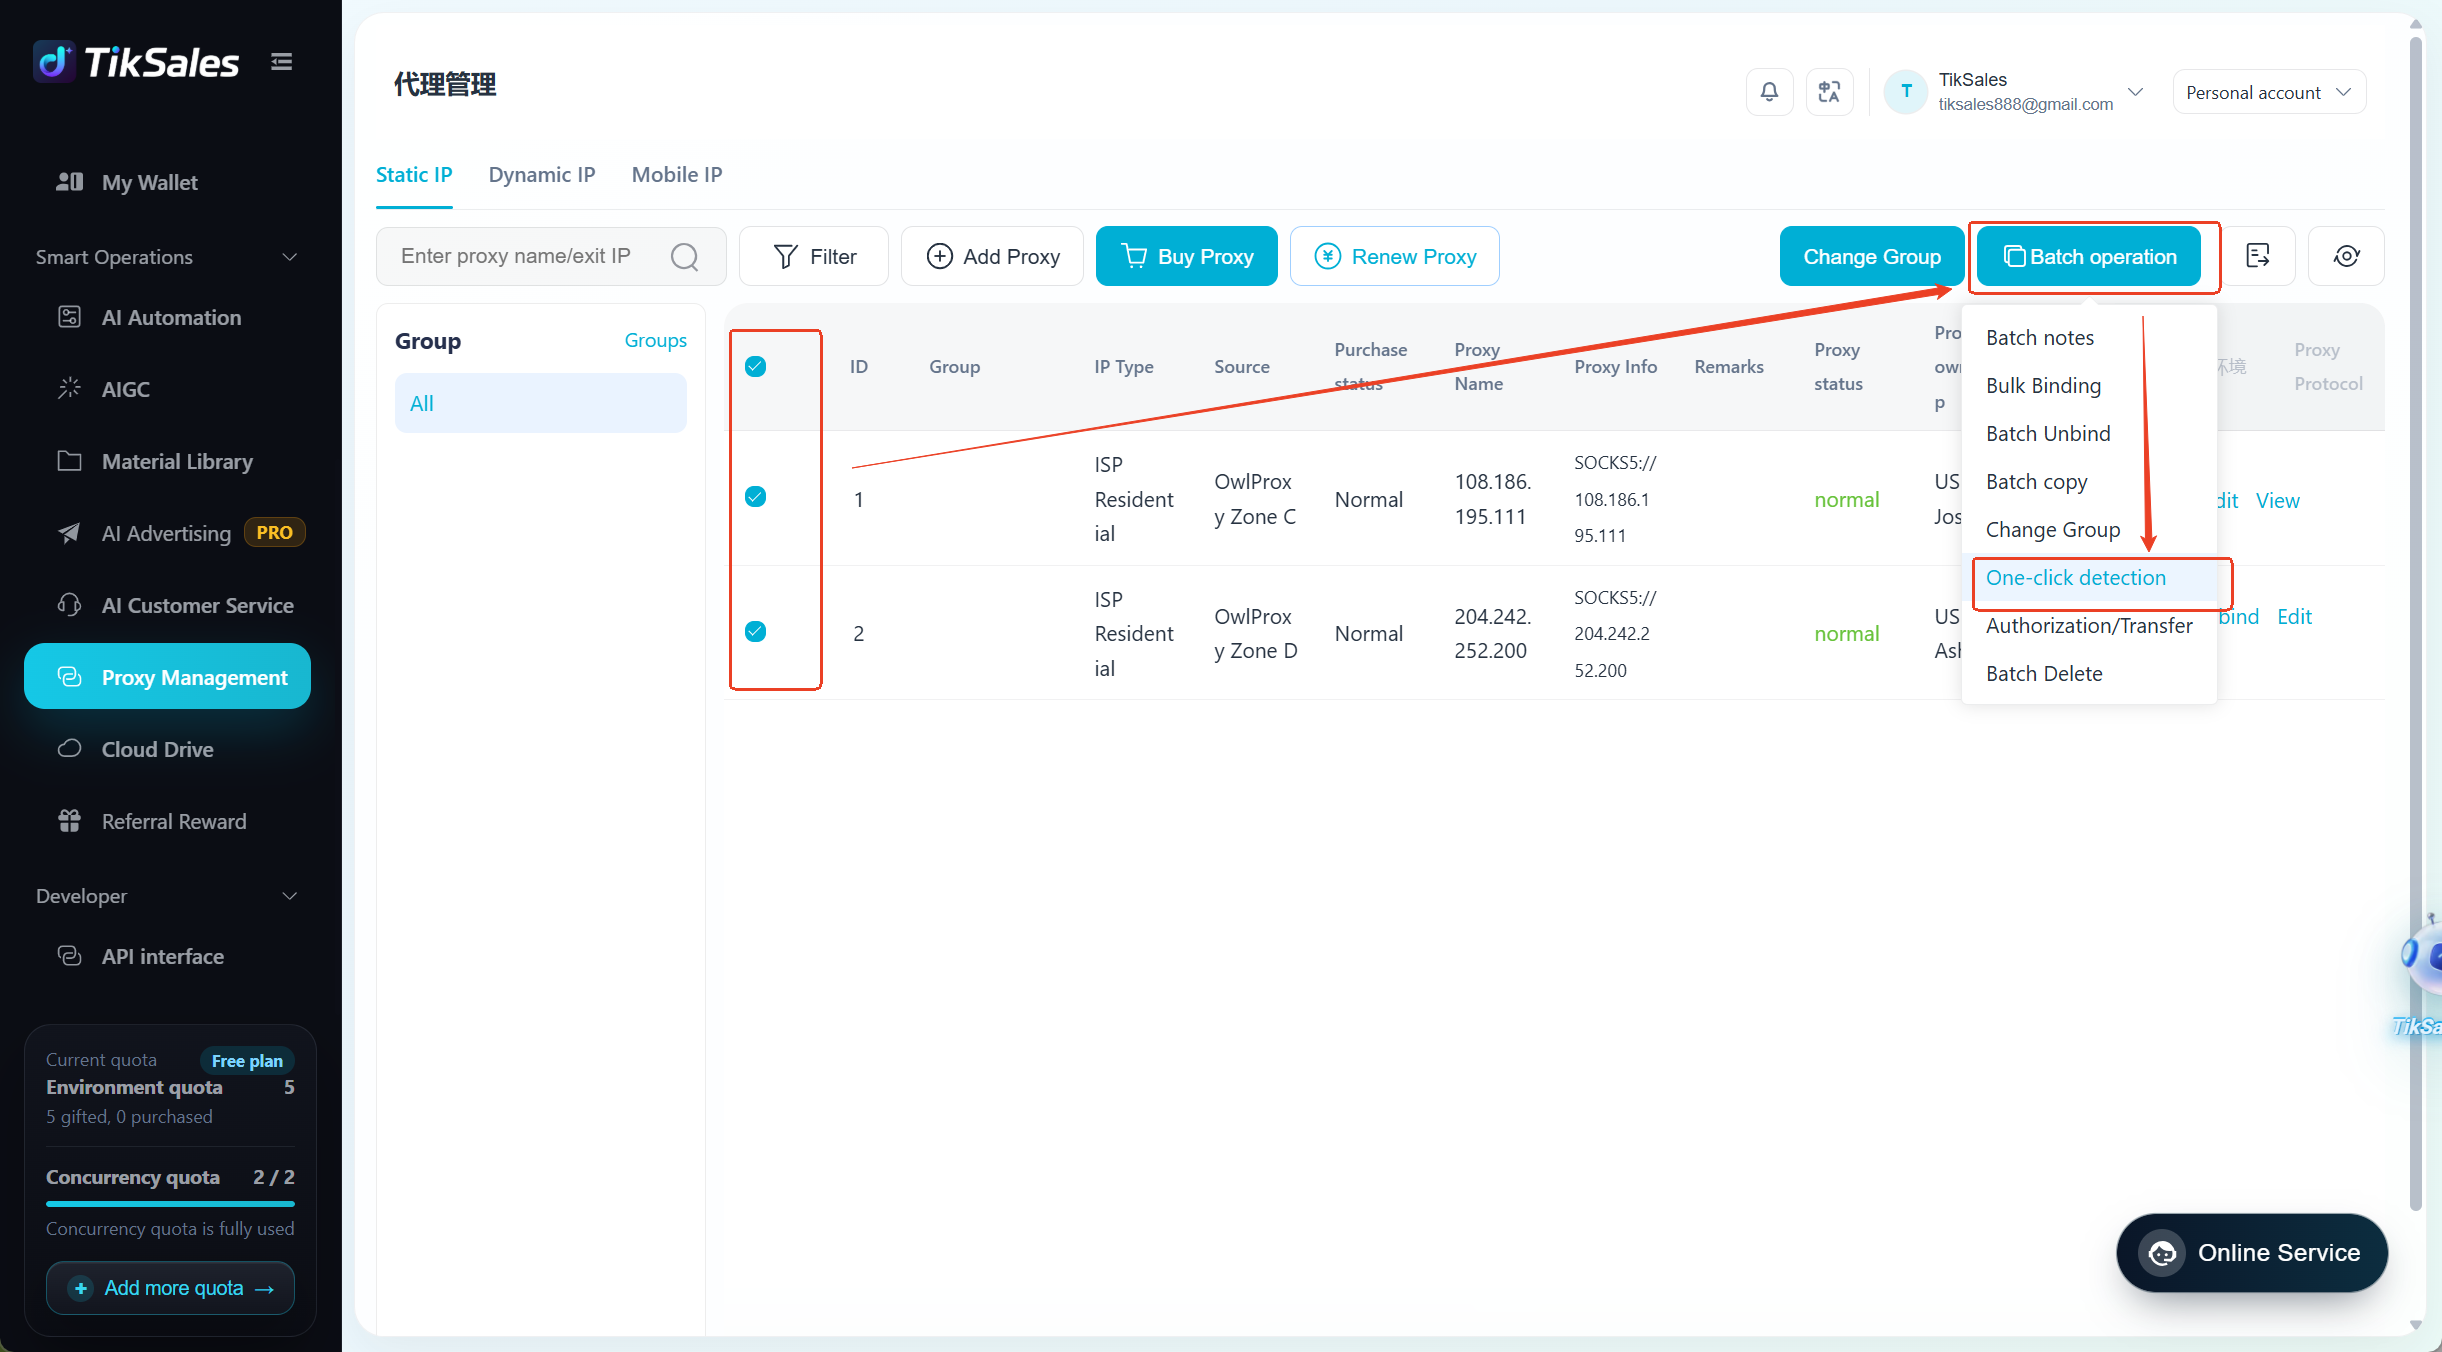Uncheck the select-all header checkbox
Image resolution: width=2442 pixels, height=1352 pixels.
pyautogui.click(x=756, y=366)
